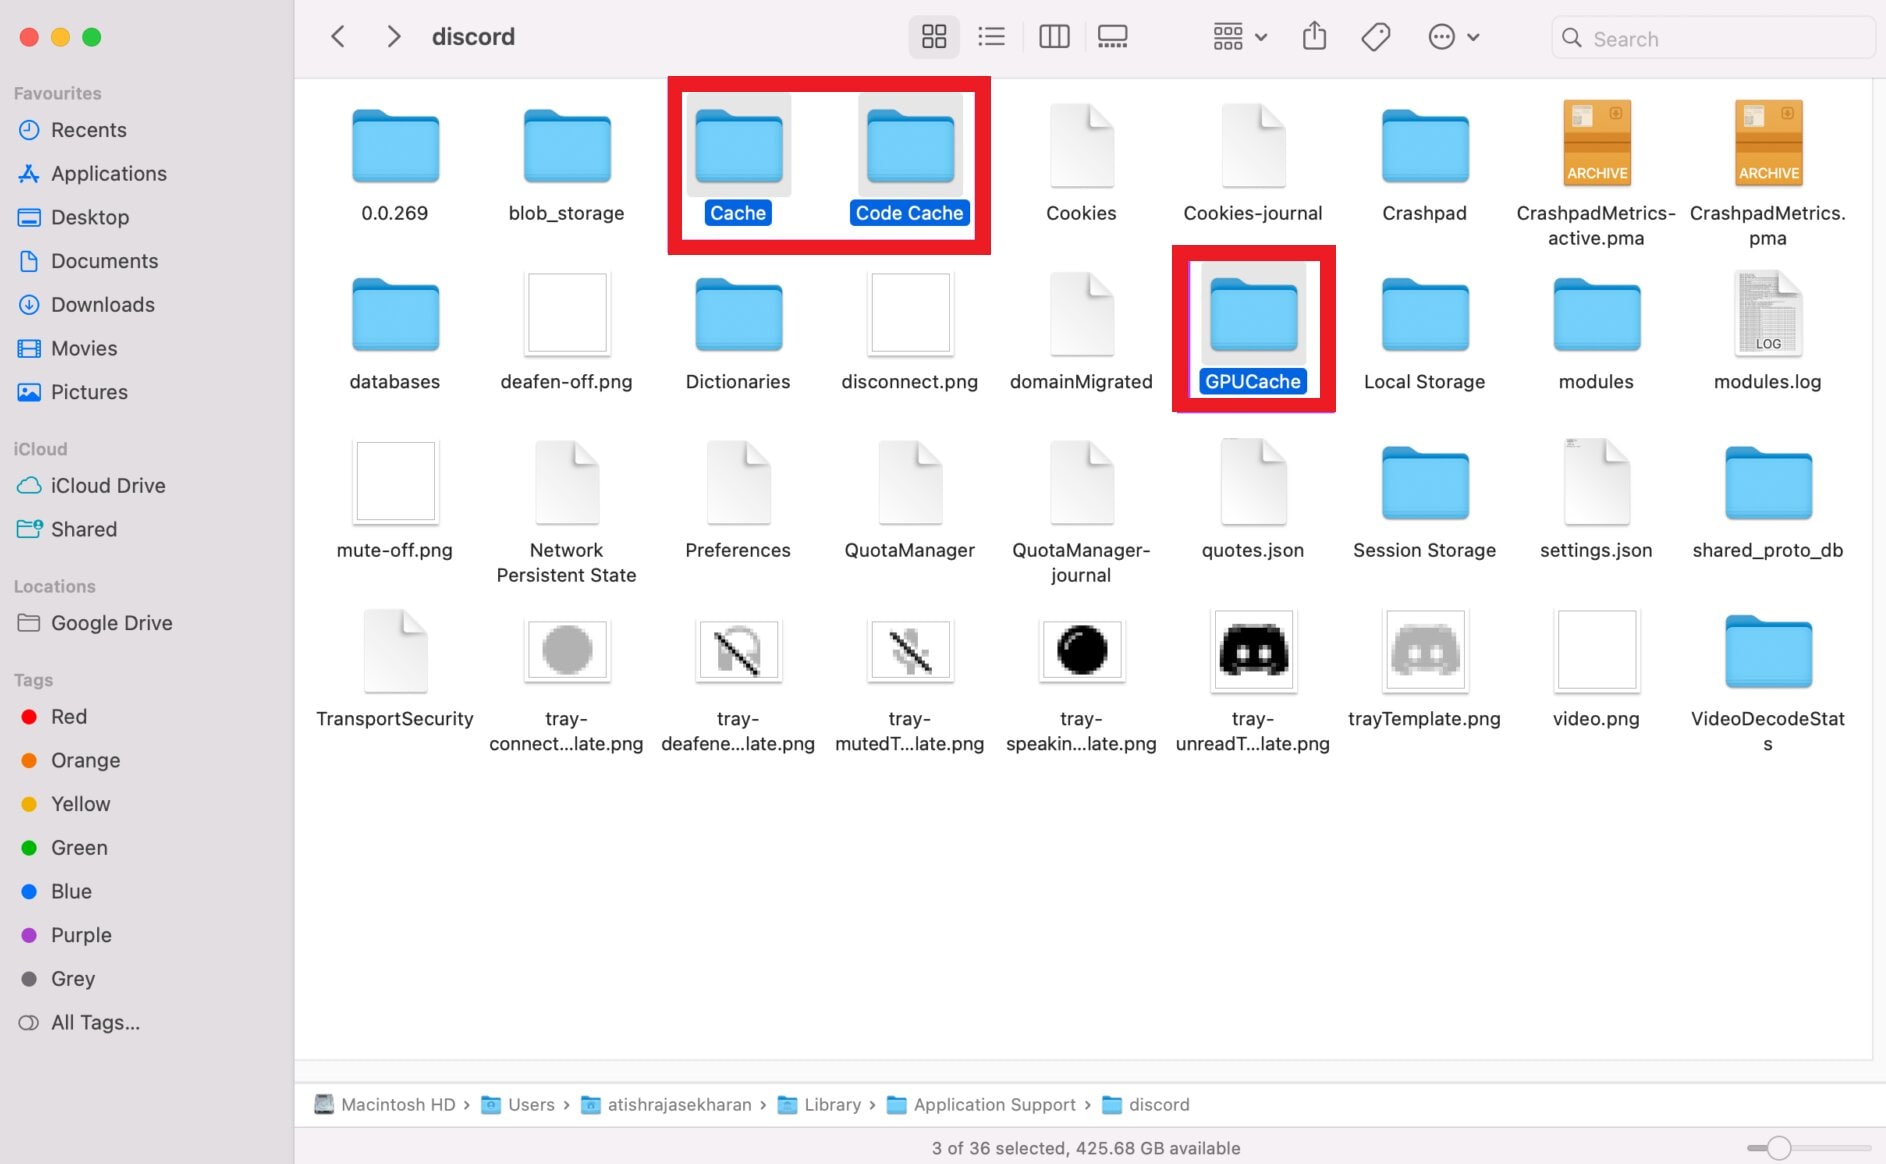
Task: Switch to list view
Action: coord(991,36)
